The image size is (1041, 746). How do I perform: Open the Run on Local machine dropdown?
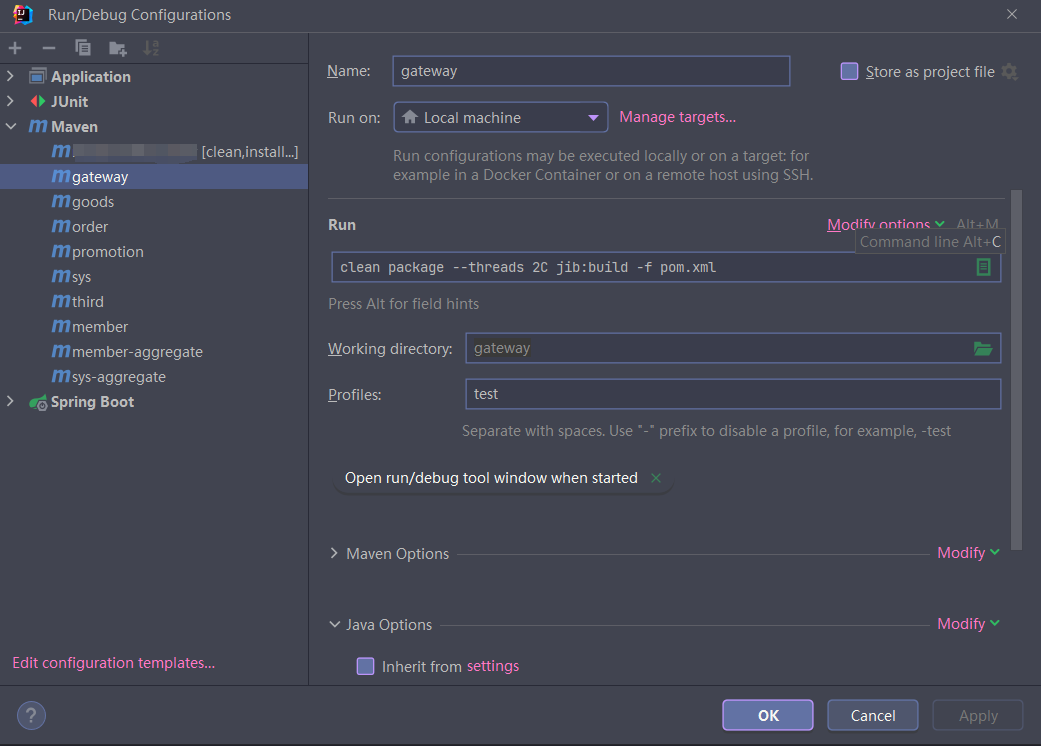501,117
